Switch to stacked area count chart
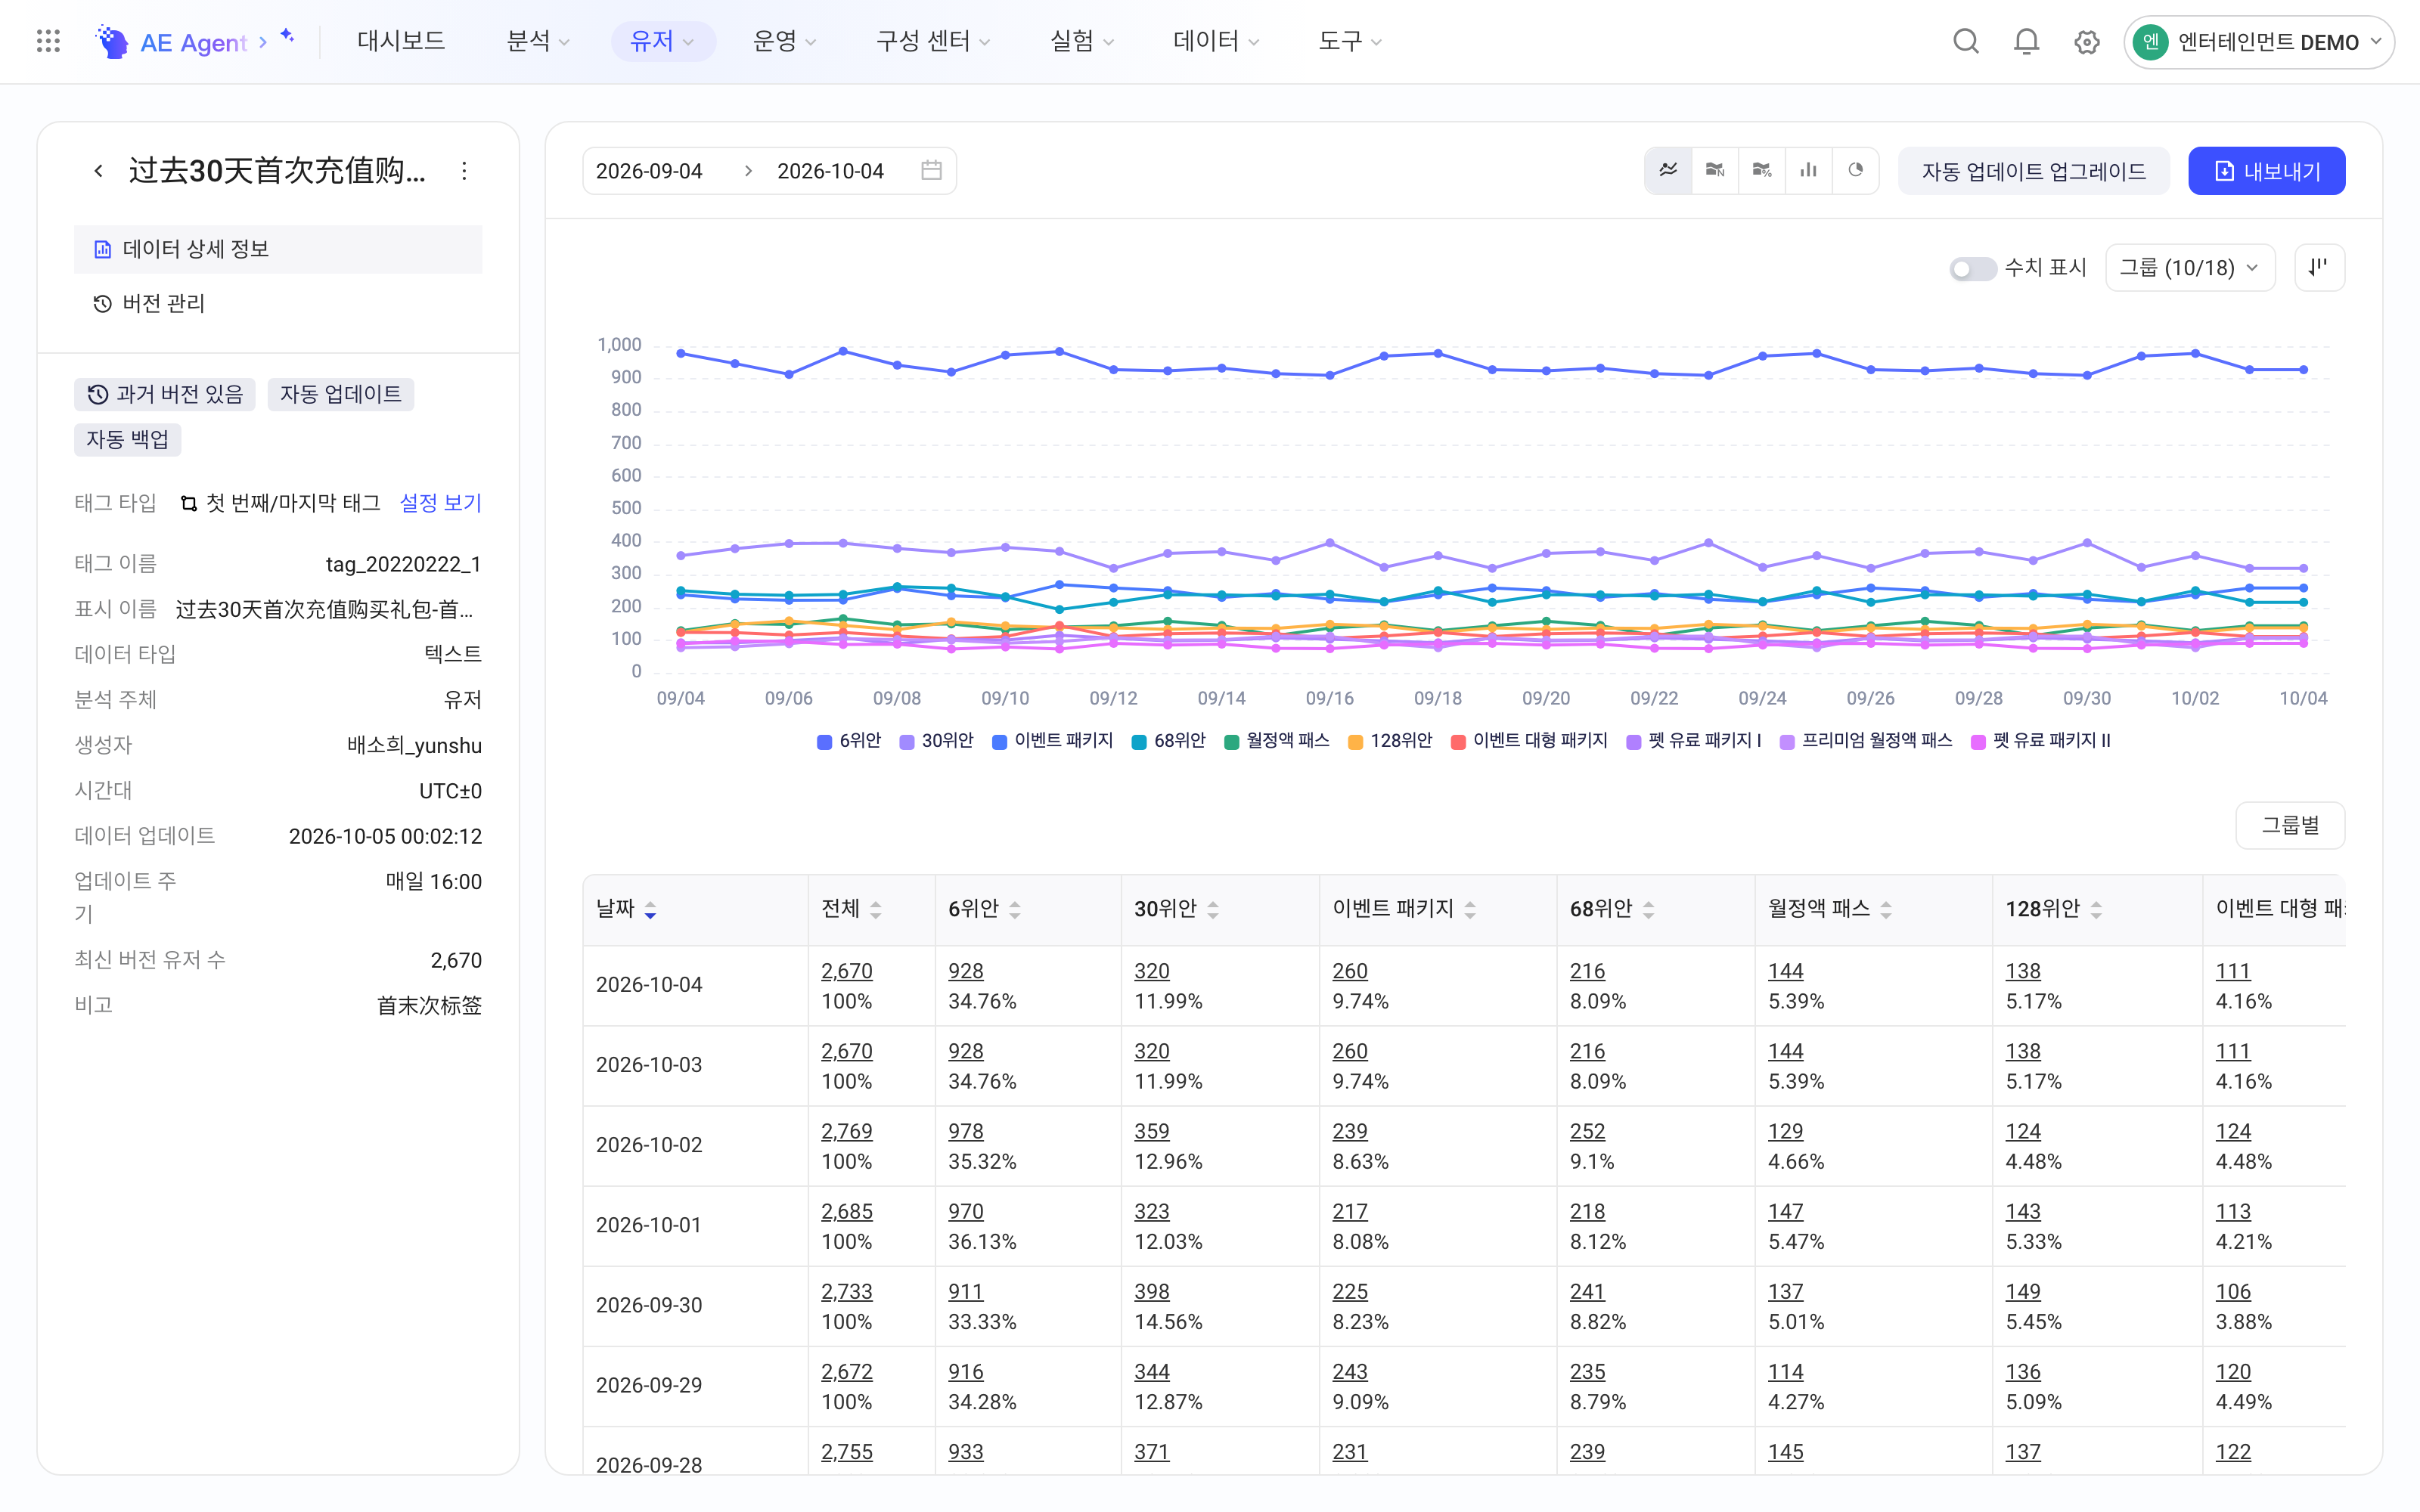The height and width of the screenshot is (1512, 2420). [1715, 171]
